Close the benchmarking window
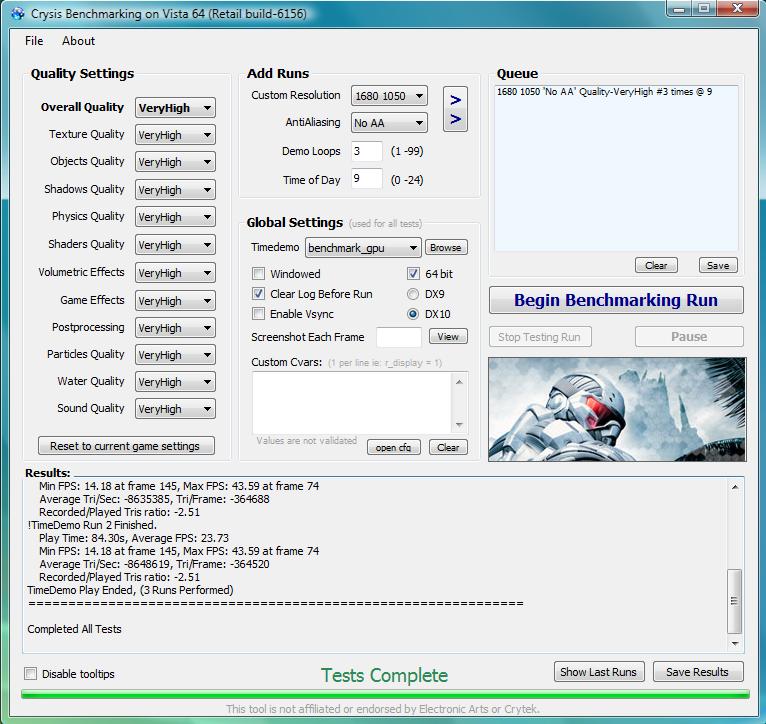 point(737,8)
